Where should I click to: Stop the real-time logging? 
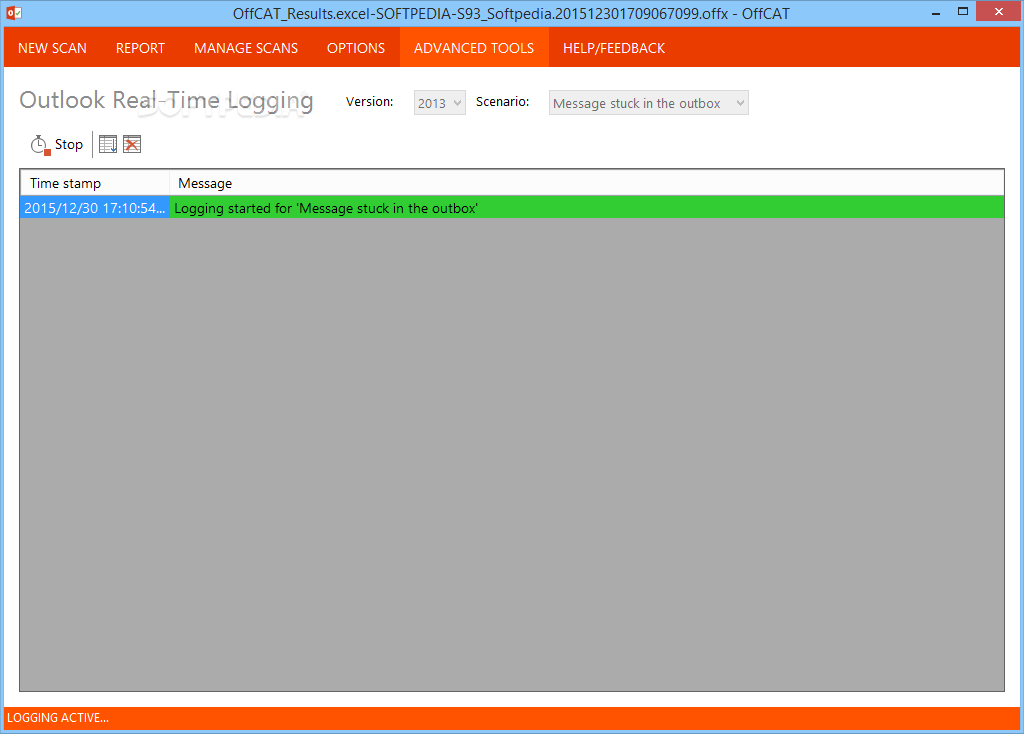[57, 144]
